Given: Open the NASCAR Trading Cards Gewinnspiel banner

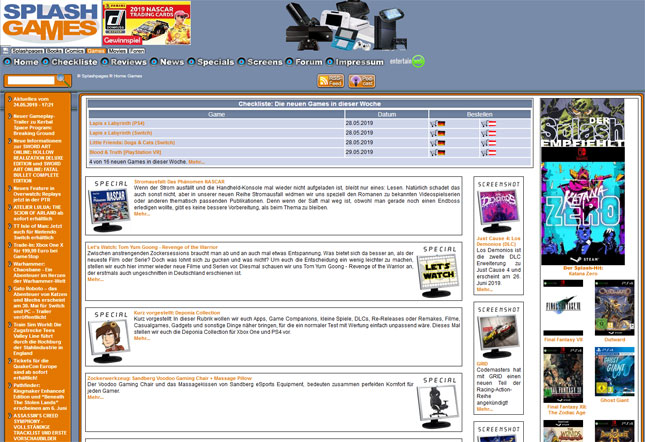Looking at the screenshot, I should point(146,23).
